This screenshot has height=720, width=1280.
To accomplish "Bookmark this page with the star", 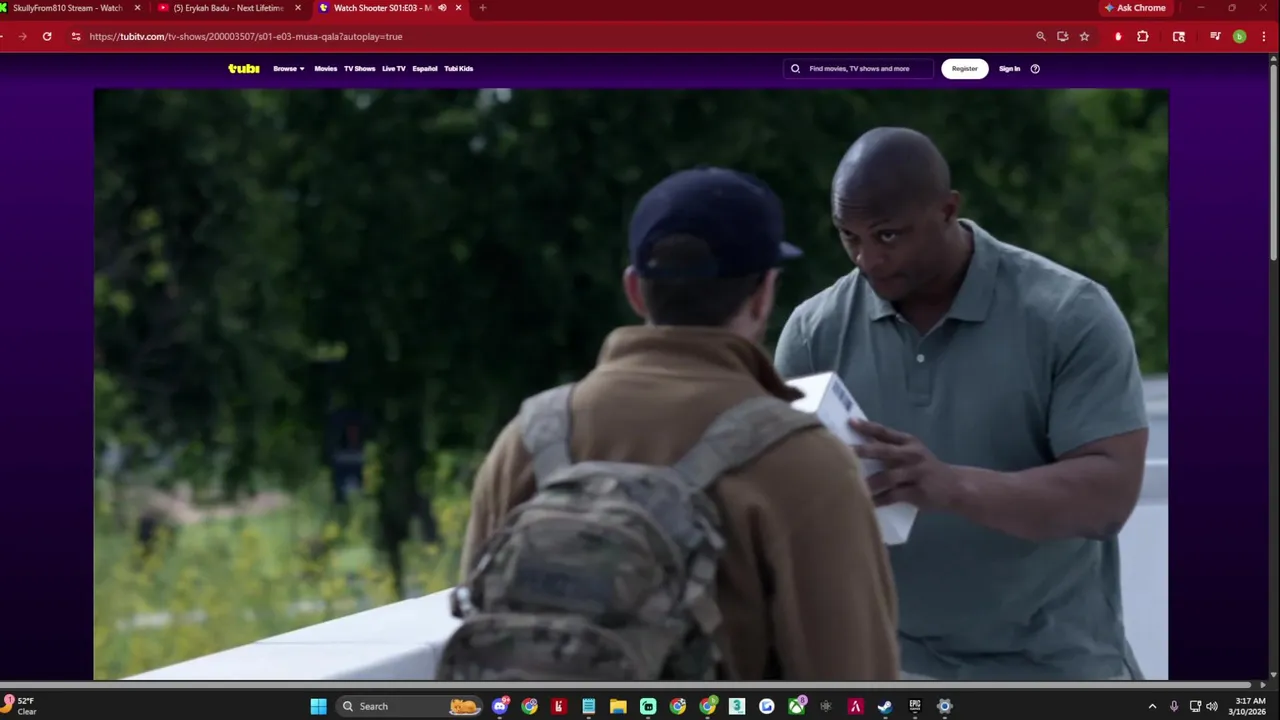I will coord(1085,36).
